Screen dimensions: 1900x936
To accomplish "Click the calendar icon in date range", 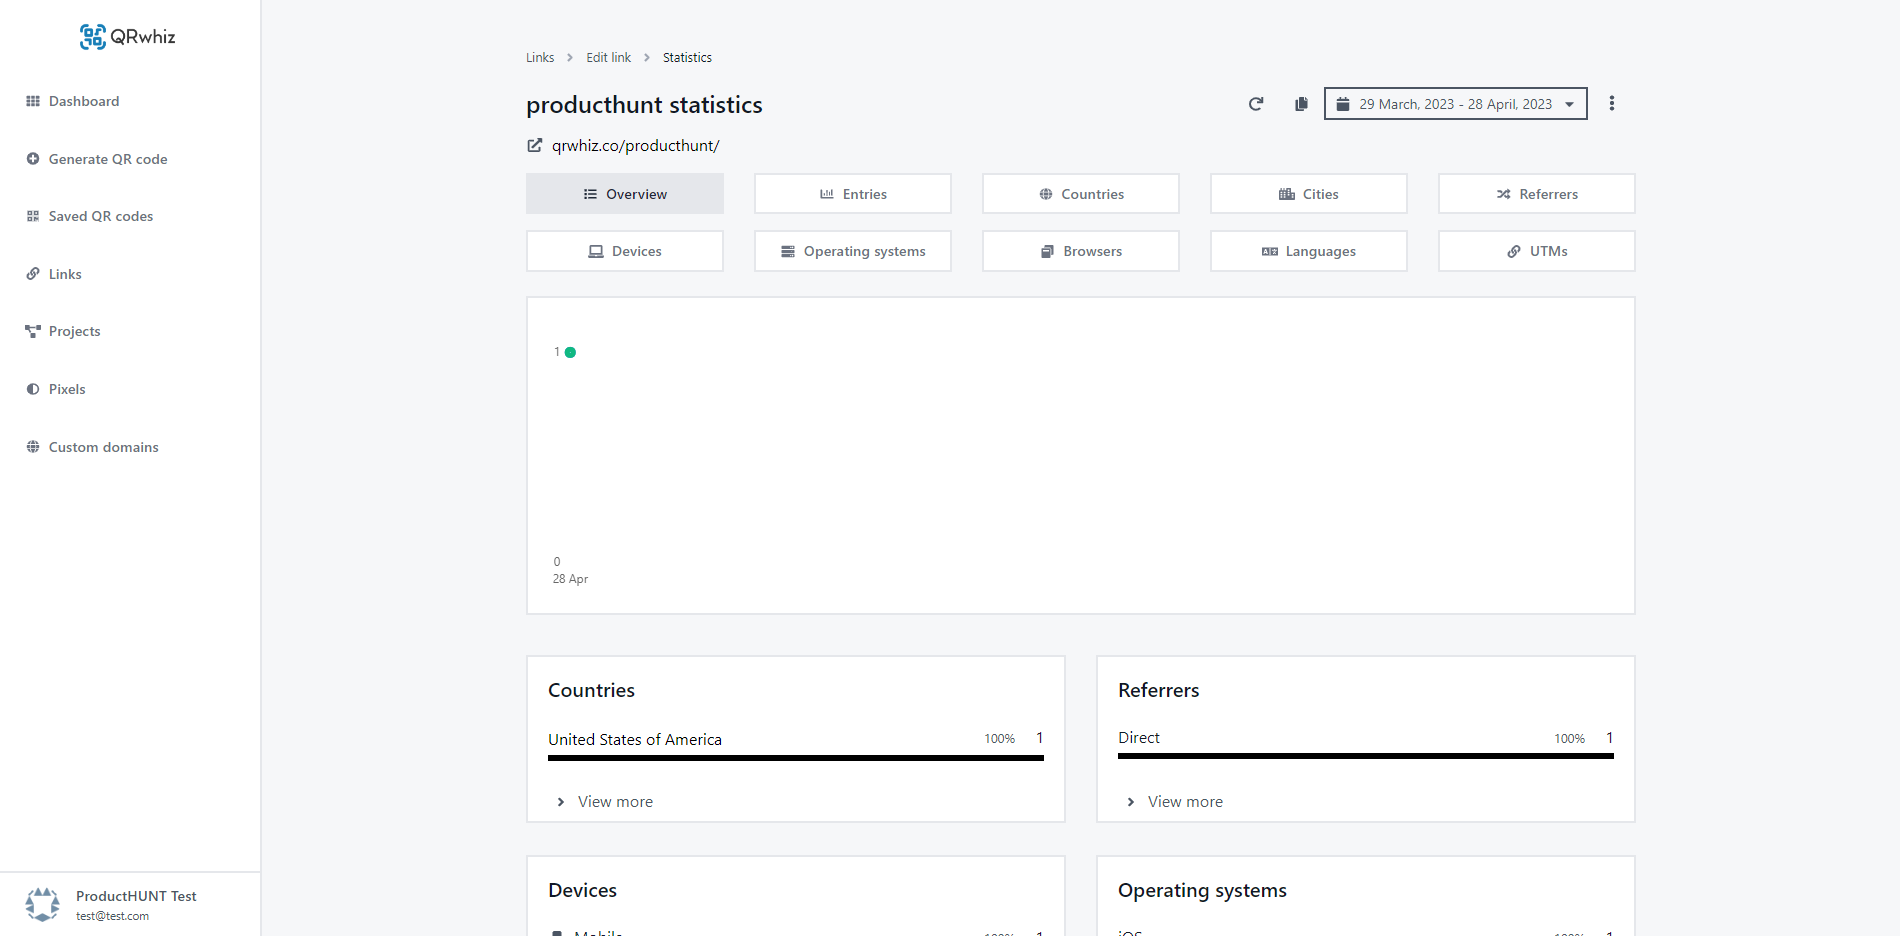I will point(1343,104).
